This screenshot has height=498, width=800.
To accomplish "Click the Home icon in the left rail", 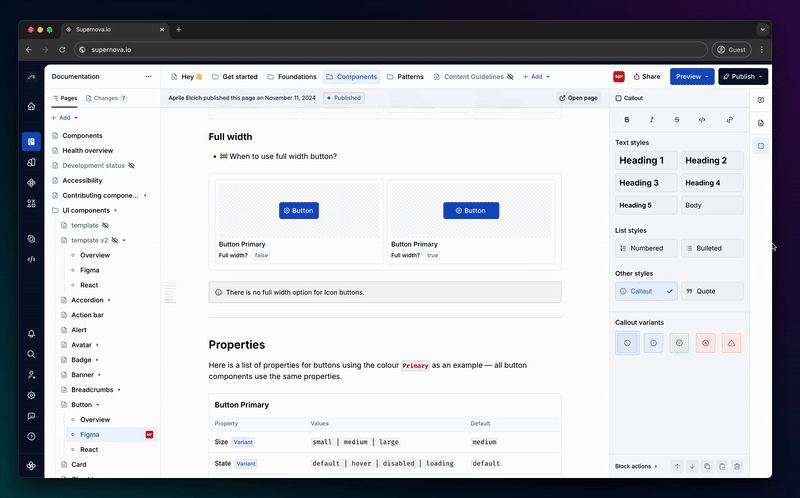I will pos(31,106).
